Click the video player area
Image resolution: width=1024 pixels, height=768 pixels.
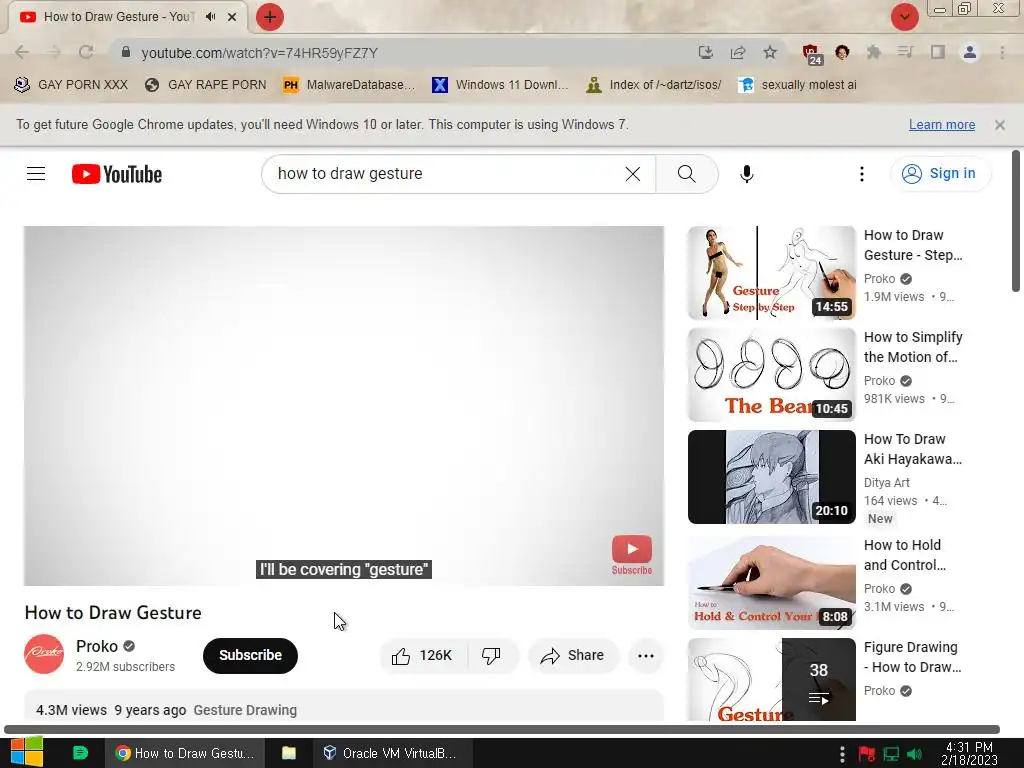pos(344,406)
